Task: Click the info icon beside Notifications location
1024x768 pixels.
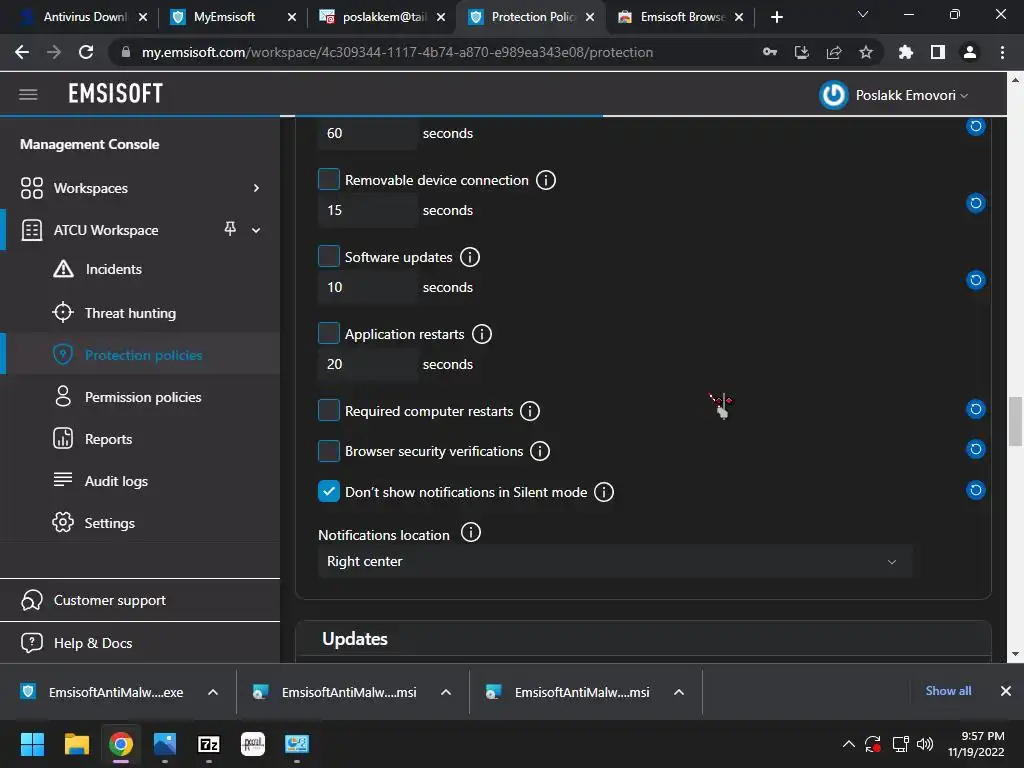Action: 471,533
